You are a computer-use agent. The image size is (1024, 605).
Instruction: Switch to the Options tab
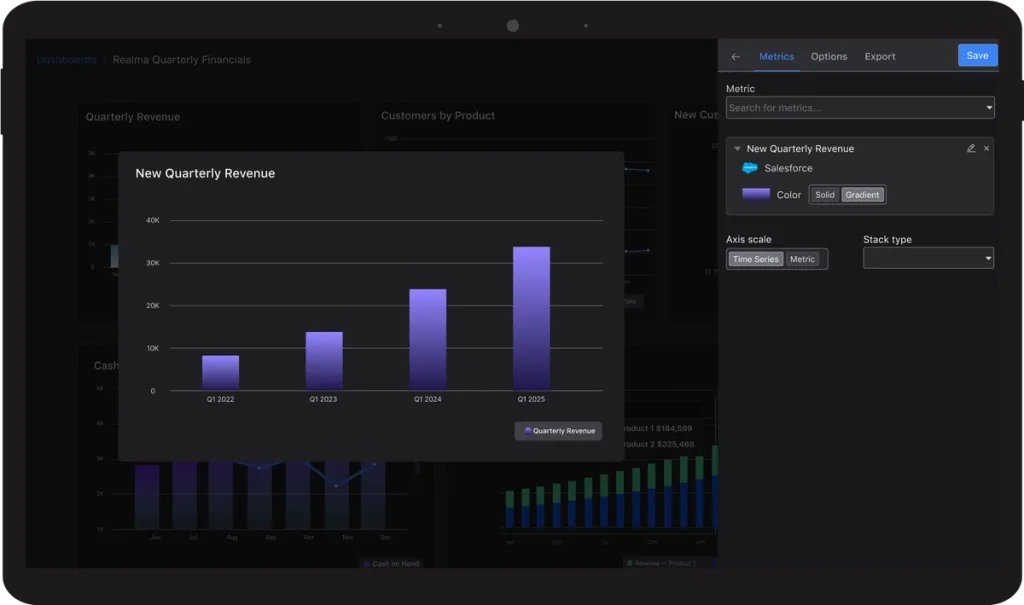(829, 57)
